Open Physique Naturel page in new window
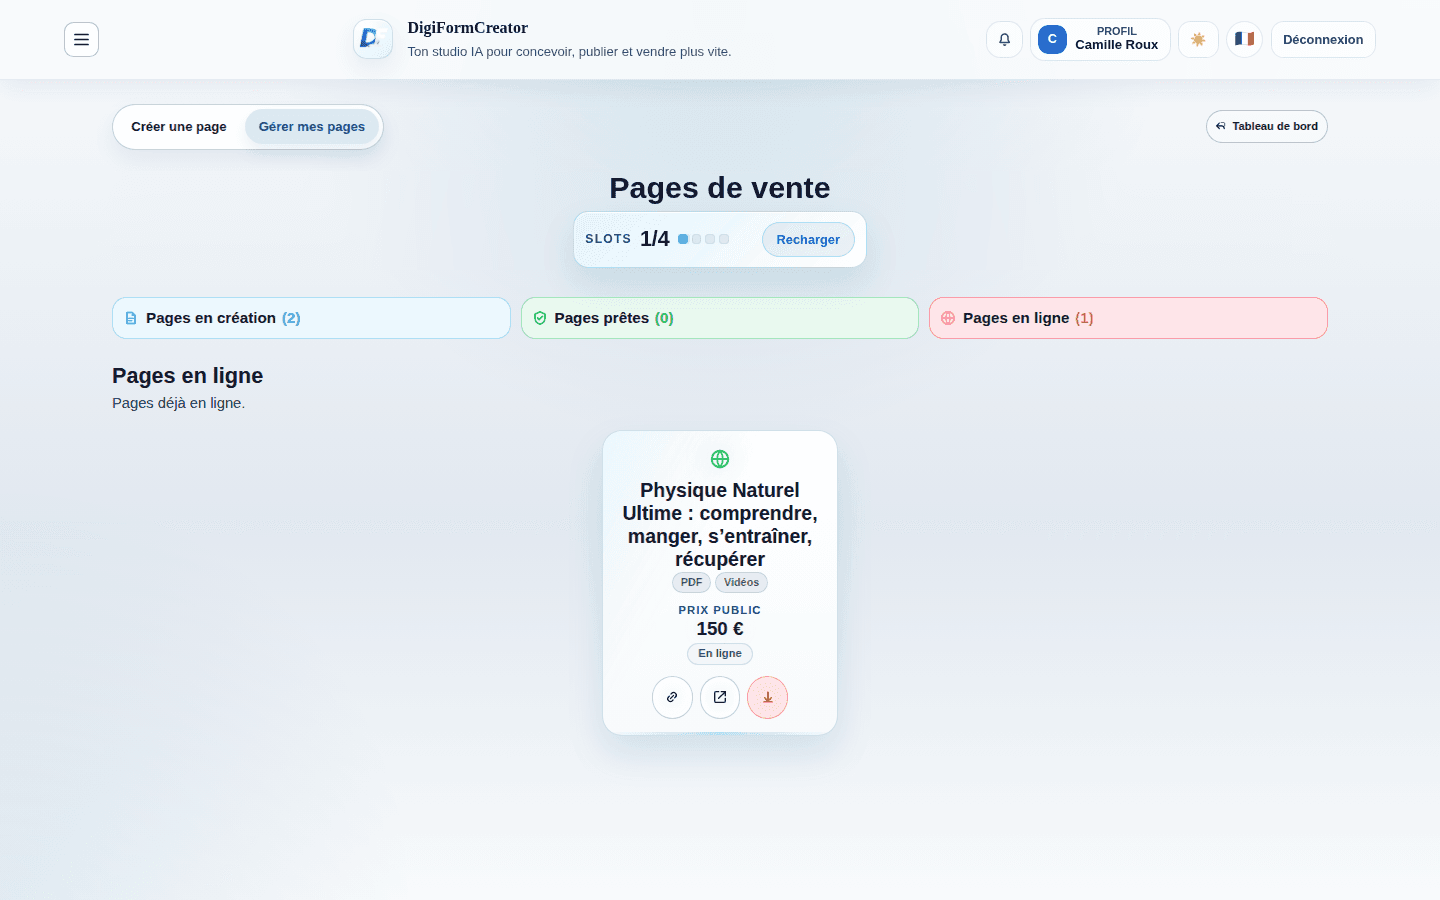 click(x=720, y=697)
